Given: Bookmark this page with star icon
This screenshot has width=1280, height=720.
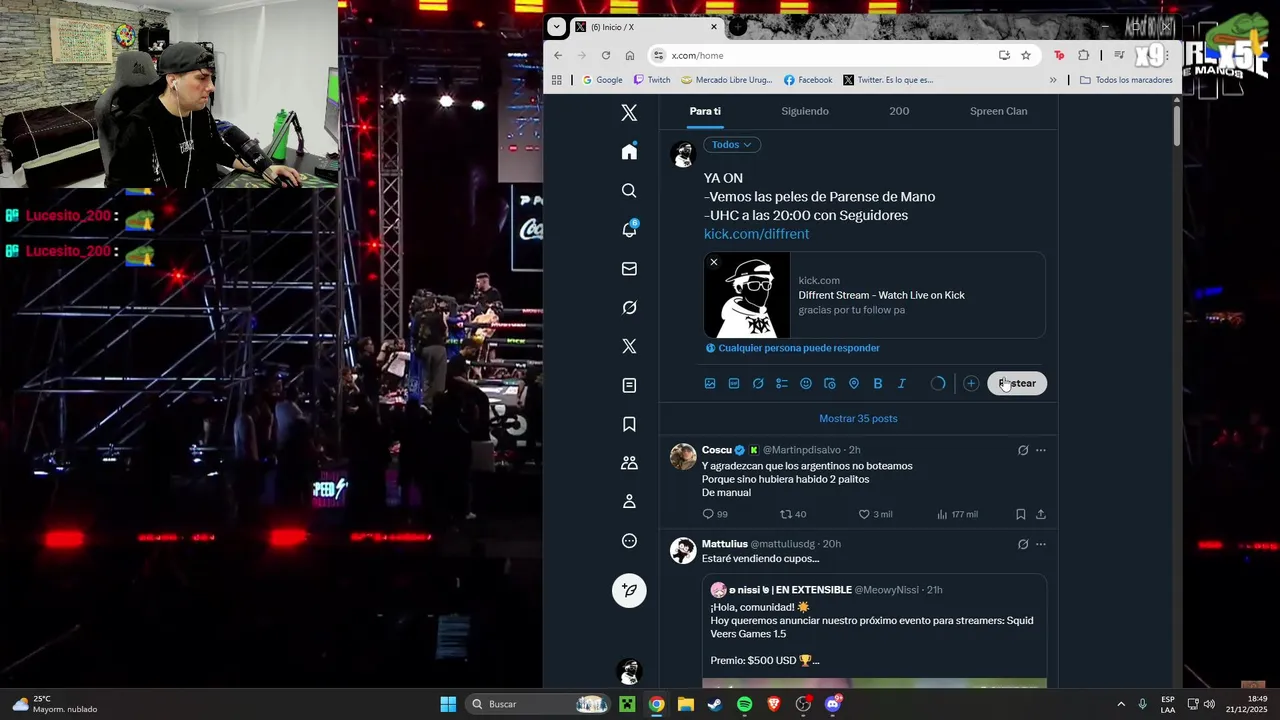Looking at the screenshot, I should (1025, 55).
